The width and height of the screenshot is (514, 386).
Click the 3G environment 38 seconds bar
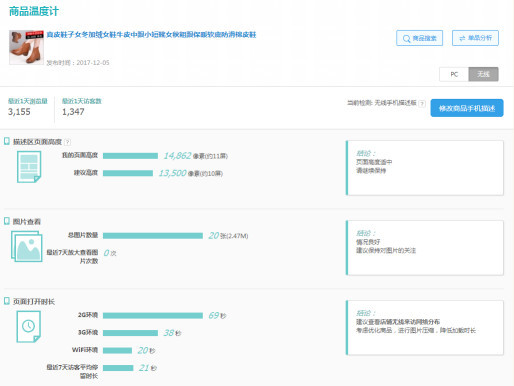click(x=130, y=333)
